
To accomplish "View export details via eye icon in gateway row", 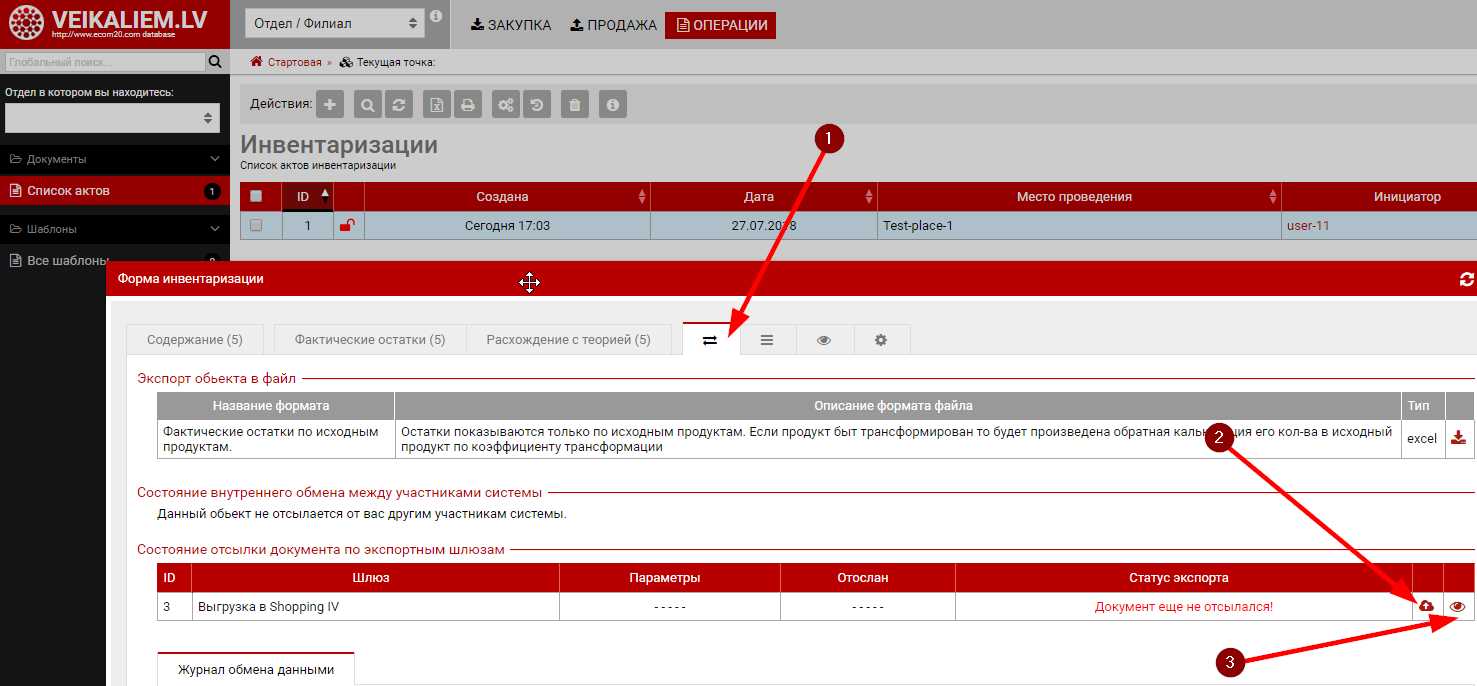I will [1458, 606].
